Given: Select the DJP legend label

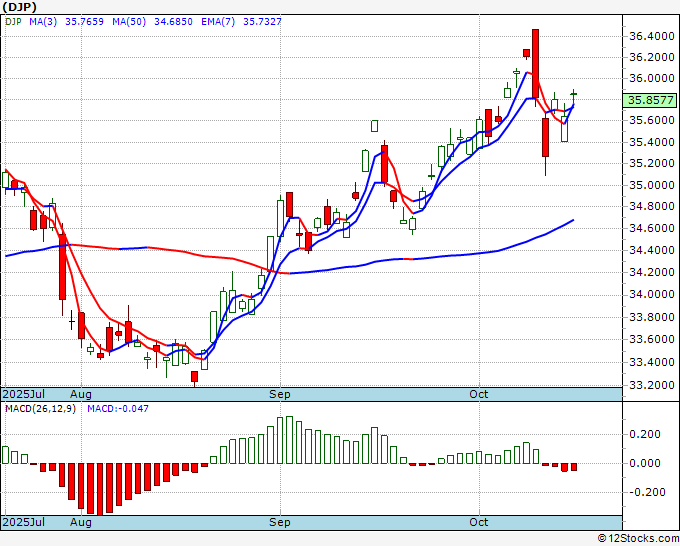Looking at the screenshot, I should point(13,21).
